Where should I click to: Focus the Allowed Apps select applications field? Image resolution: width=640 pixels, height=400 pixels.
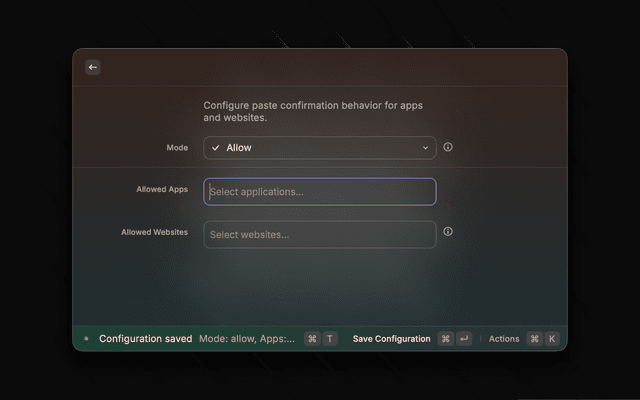(x=319, y=191)
